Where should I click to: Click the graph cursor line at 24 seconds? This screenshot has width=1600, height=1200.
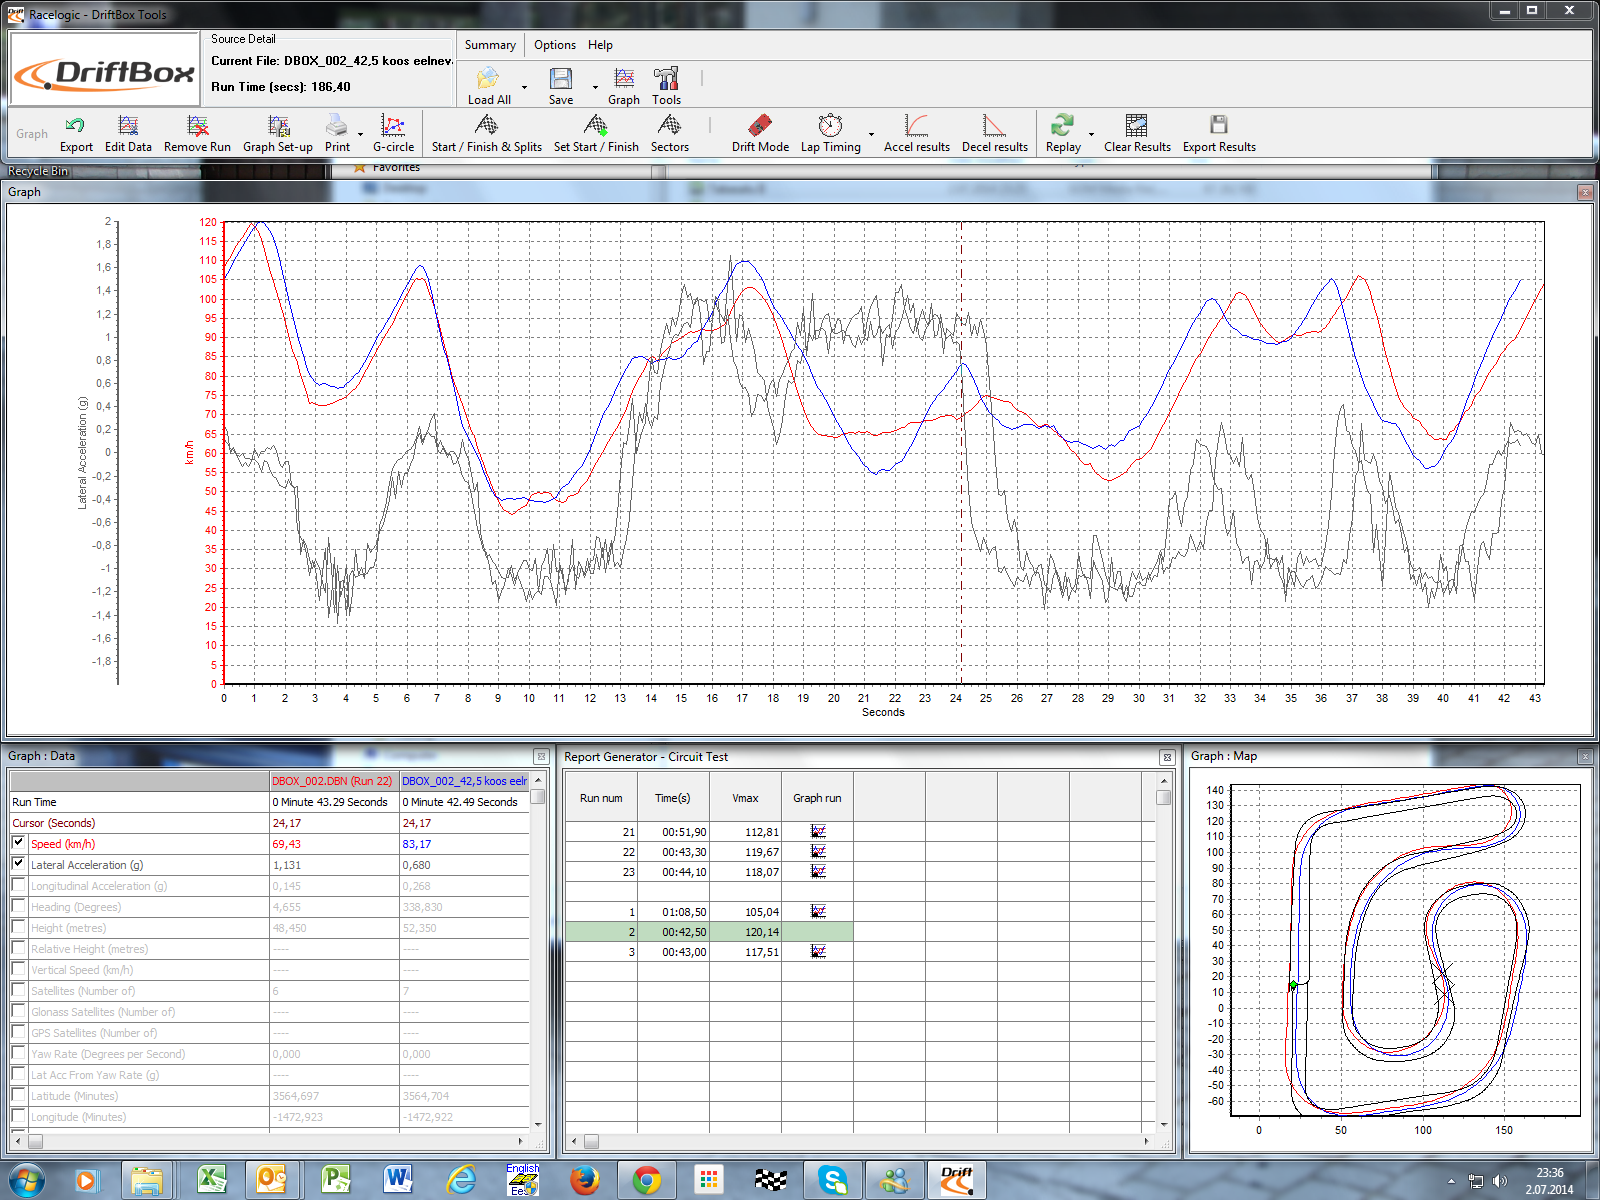(961, 452)
